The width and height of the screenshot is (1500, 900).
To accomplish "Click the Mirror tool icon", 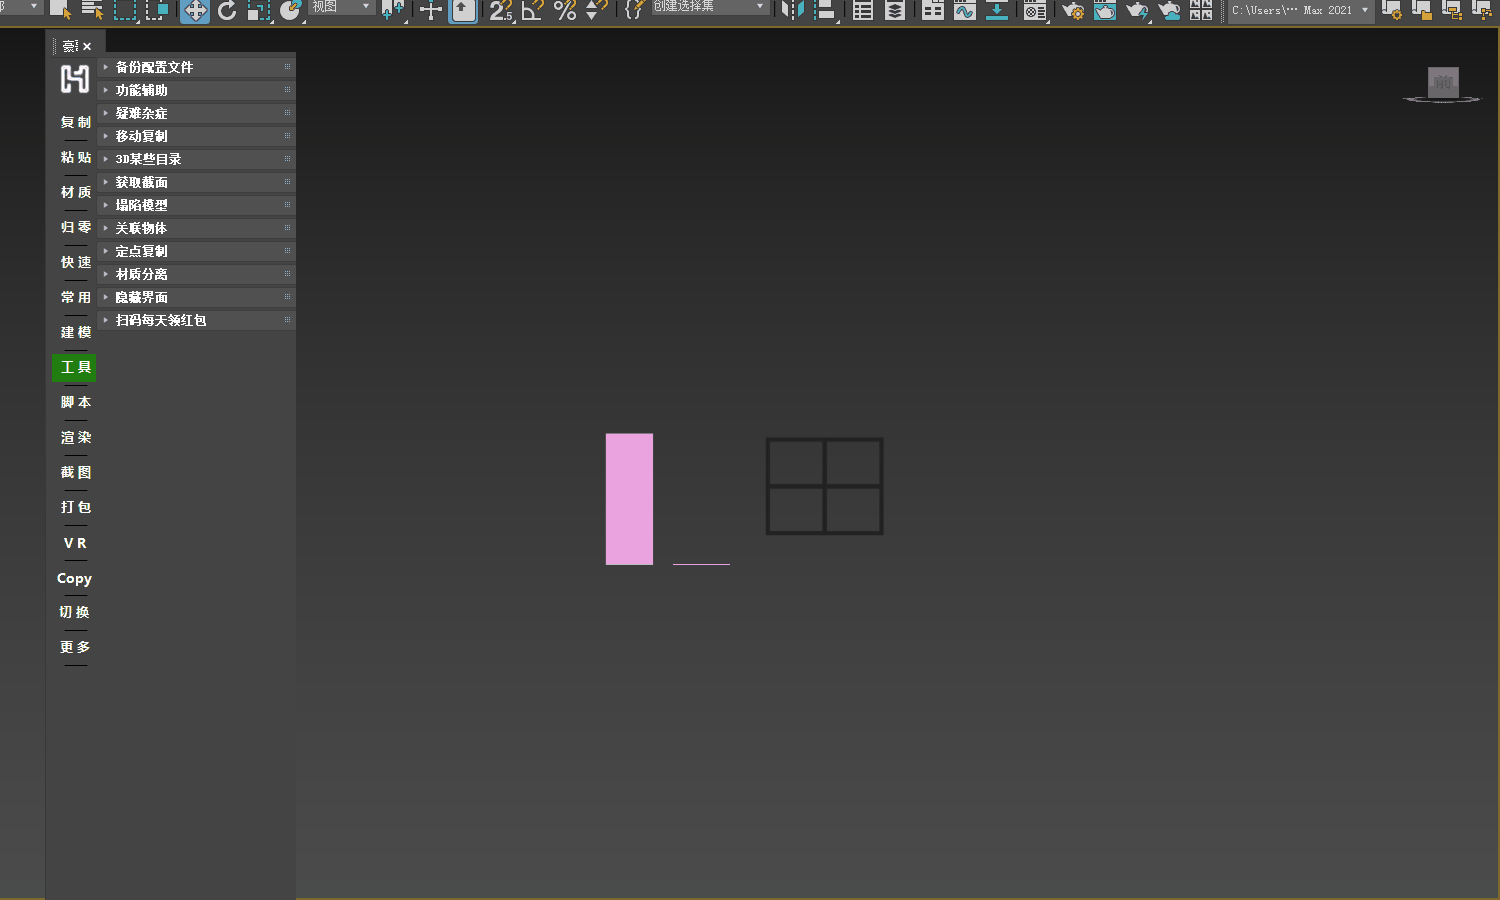I will (x=792, y=10).
